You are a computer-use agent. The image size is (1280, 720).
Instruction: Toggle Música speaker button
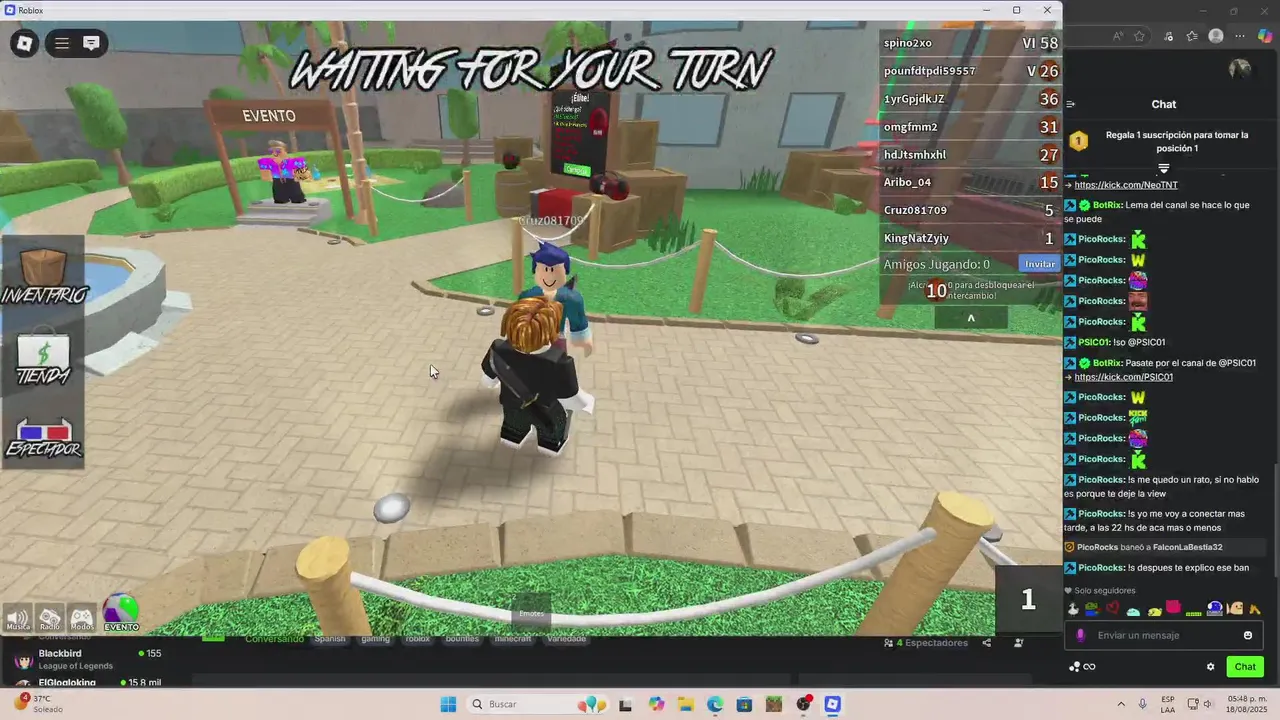(x=18, y=619)
